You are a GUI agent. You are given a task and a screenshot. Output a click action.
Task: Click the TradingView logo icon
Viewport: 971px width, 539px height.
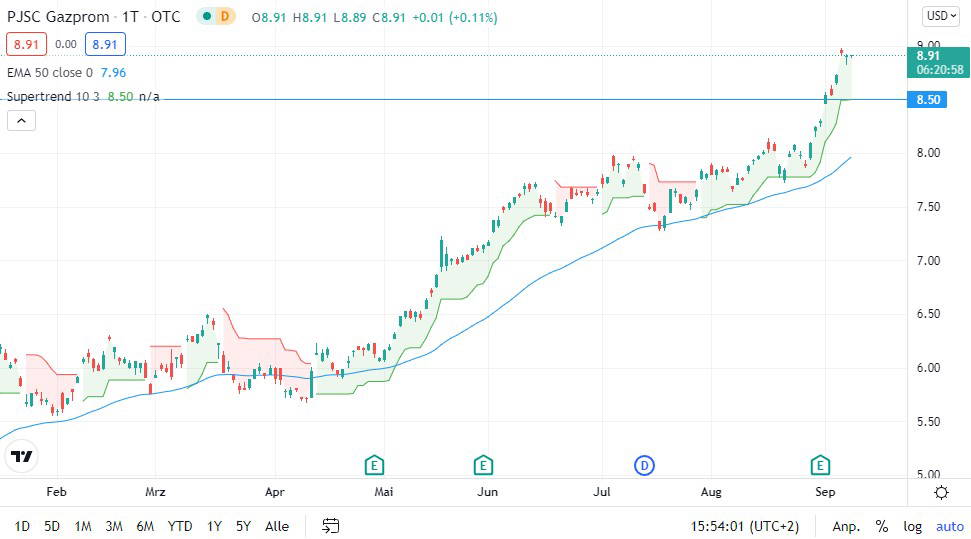pyautogui.click(x=22, y=457)
